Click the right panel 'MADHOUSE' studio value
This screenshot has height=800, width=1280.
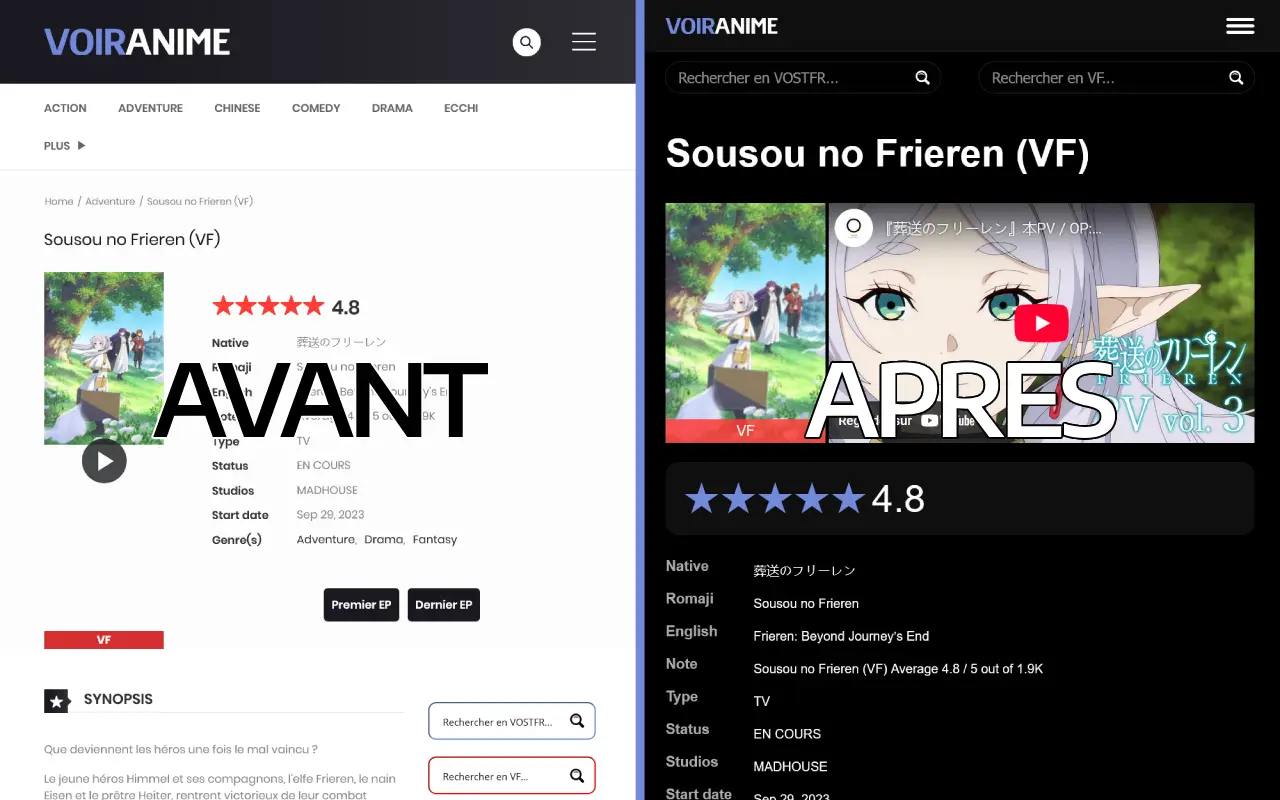790,767
